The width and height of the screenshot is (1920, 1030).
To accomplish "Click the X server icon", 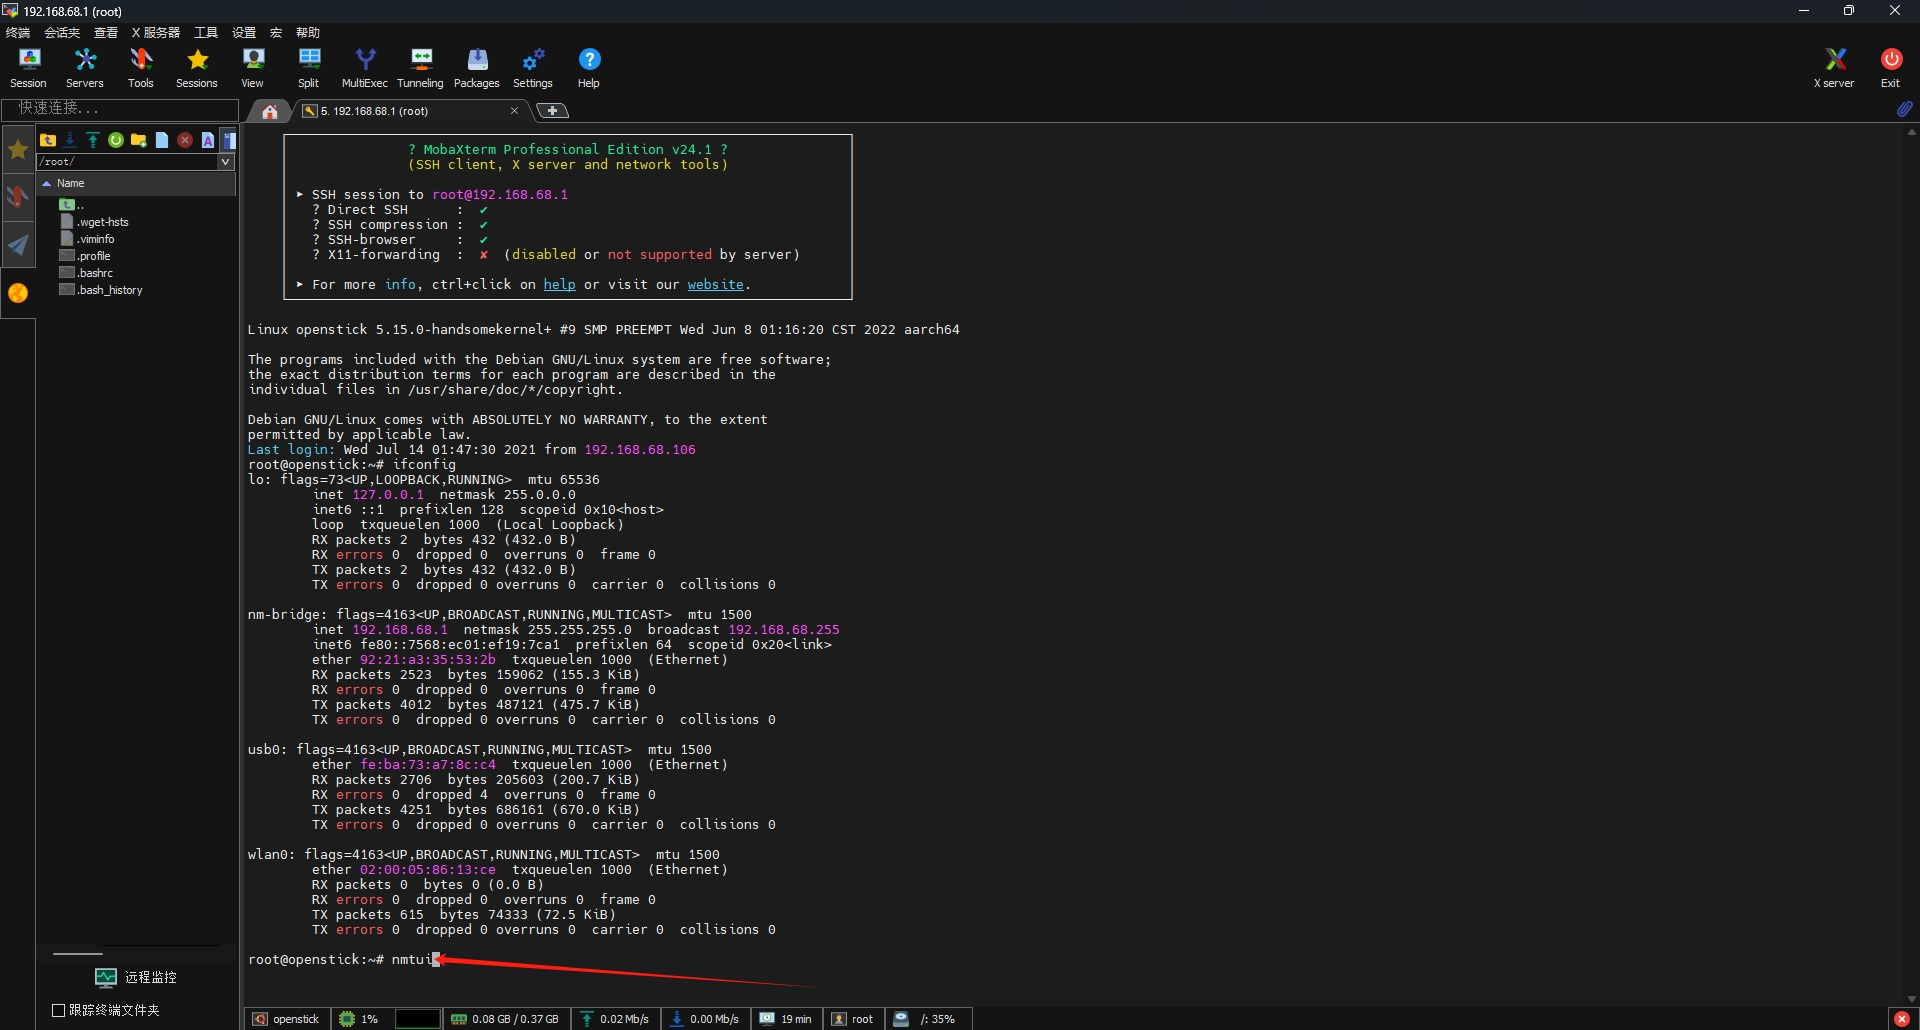I will coord(1834,68).
